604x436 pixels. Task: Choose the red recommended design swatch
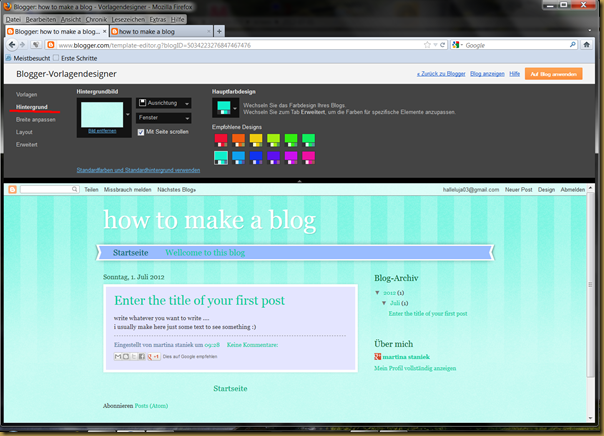click(x=221, y=140)
